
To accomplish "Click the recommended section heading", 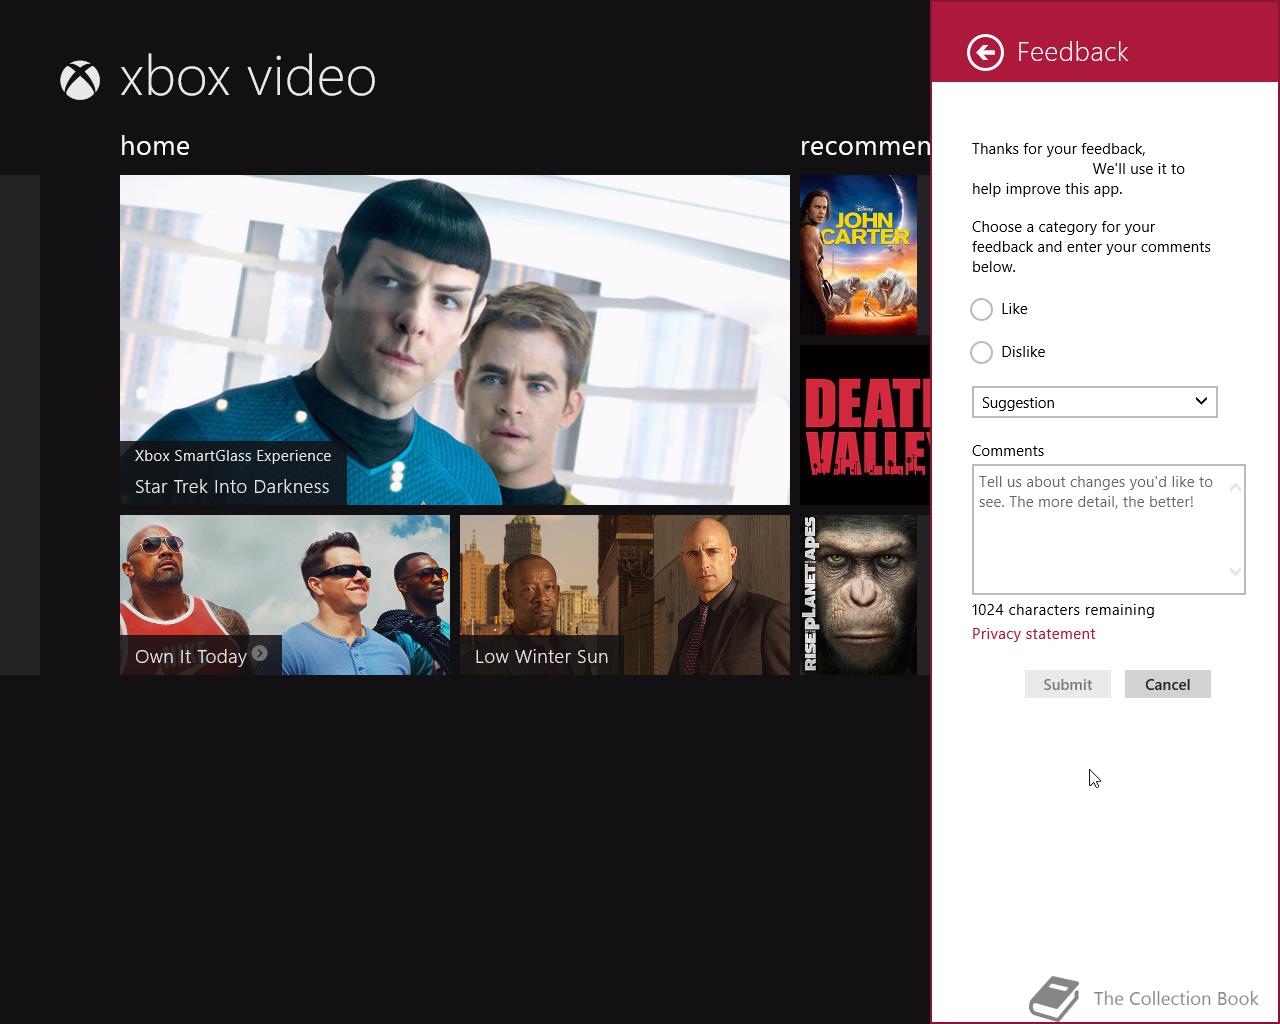I will 865,146.
